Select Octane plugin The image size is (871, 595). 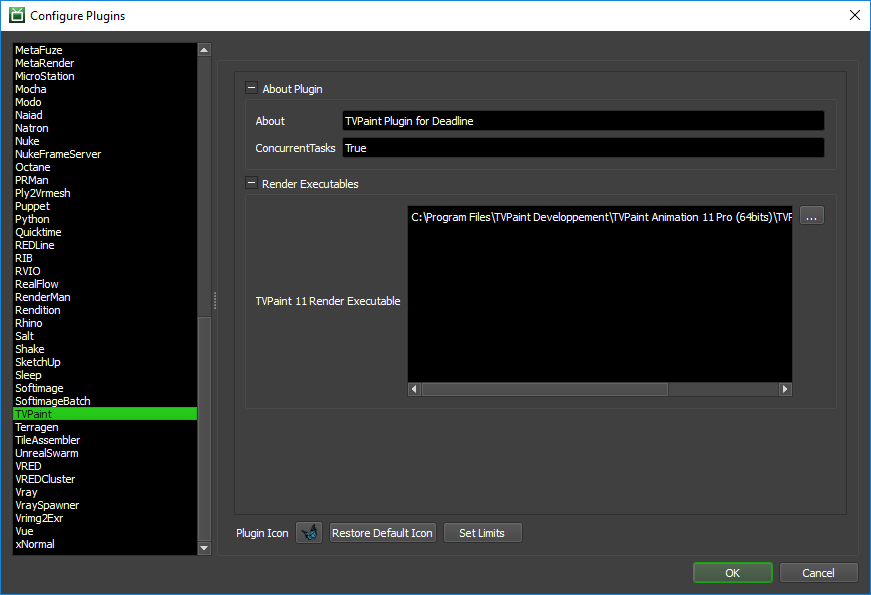105,167
